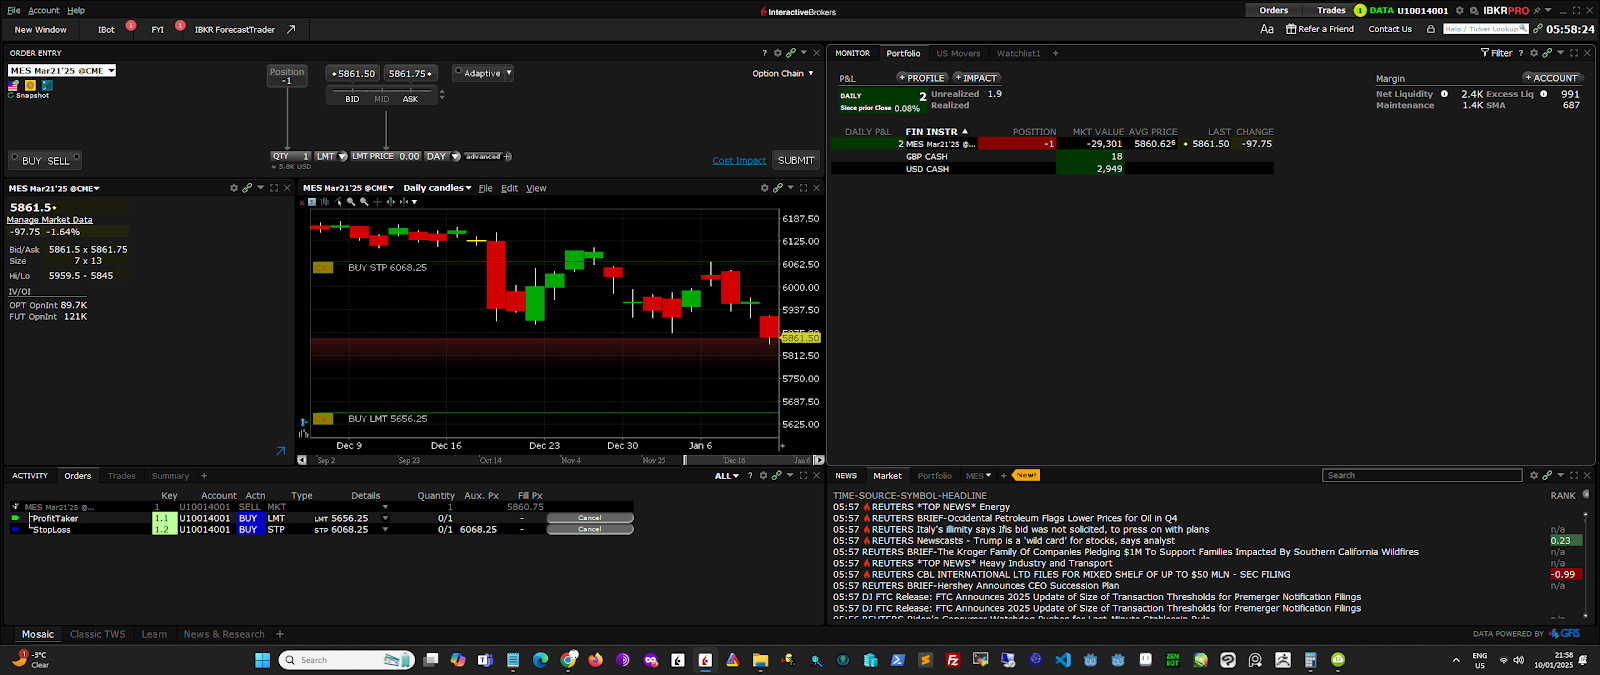Click the PROFILE button in P&L
The image size is (1600, 675).
(x=921, y=77)
